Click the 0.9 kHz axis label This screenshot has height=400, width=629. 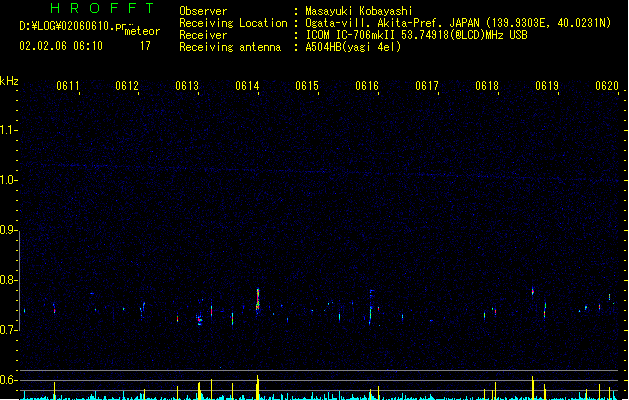coord(8,230)
